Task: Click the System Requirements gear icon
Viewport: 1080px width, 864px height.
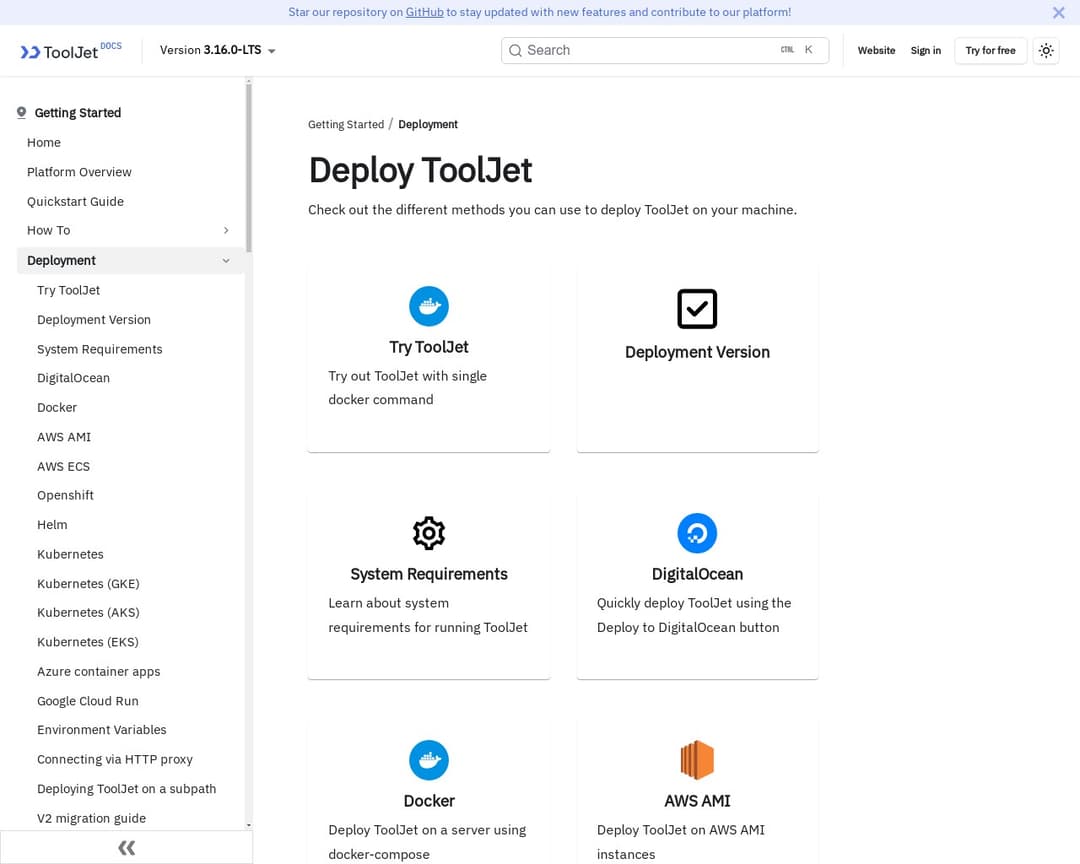Action: [428, 533]
